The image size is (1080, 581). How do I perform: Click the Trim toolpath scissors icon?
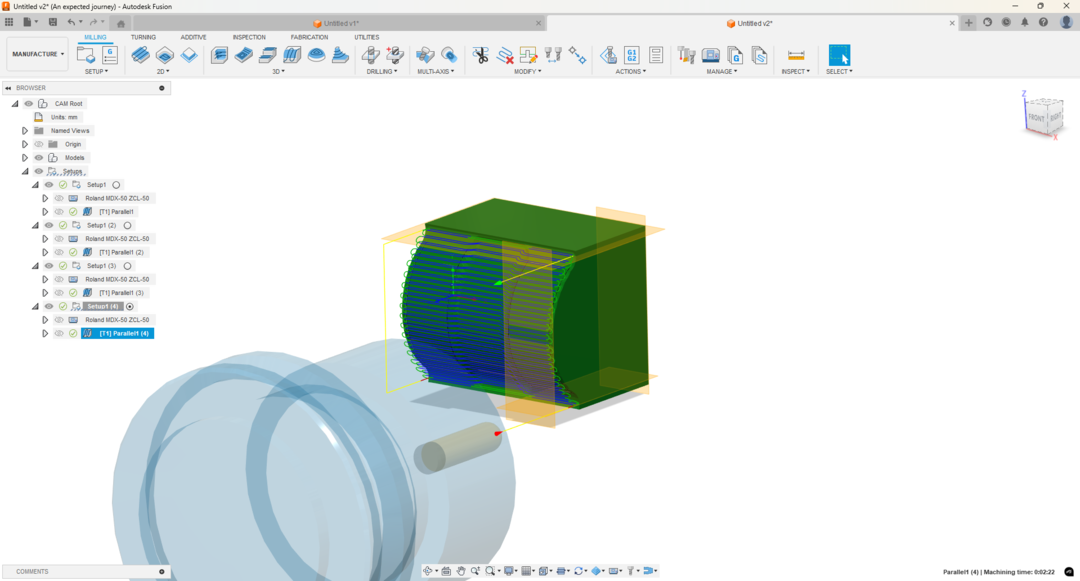(481, 55)
